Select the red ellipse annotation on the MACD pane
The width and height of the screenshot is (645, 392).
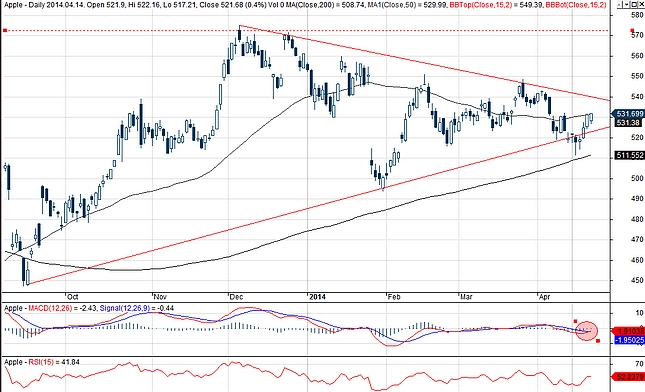click(x=586, y=331)
